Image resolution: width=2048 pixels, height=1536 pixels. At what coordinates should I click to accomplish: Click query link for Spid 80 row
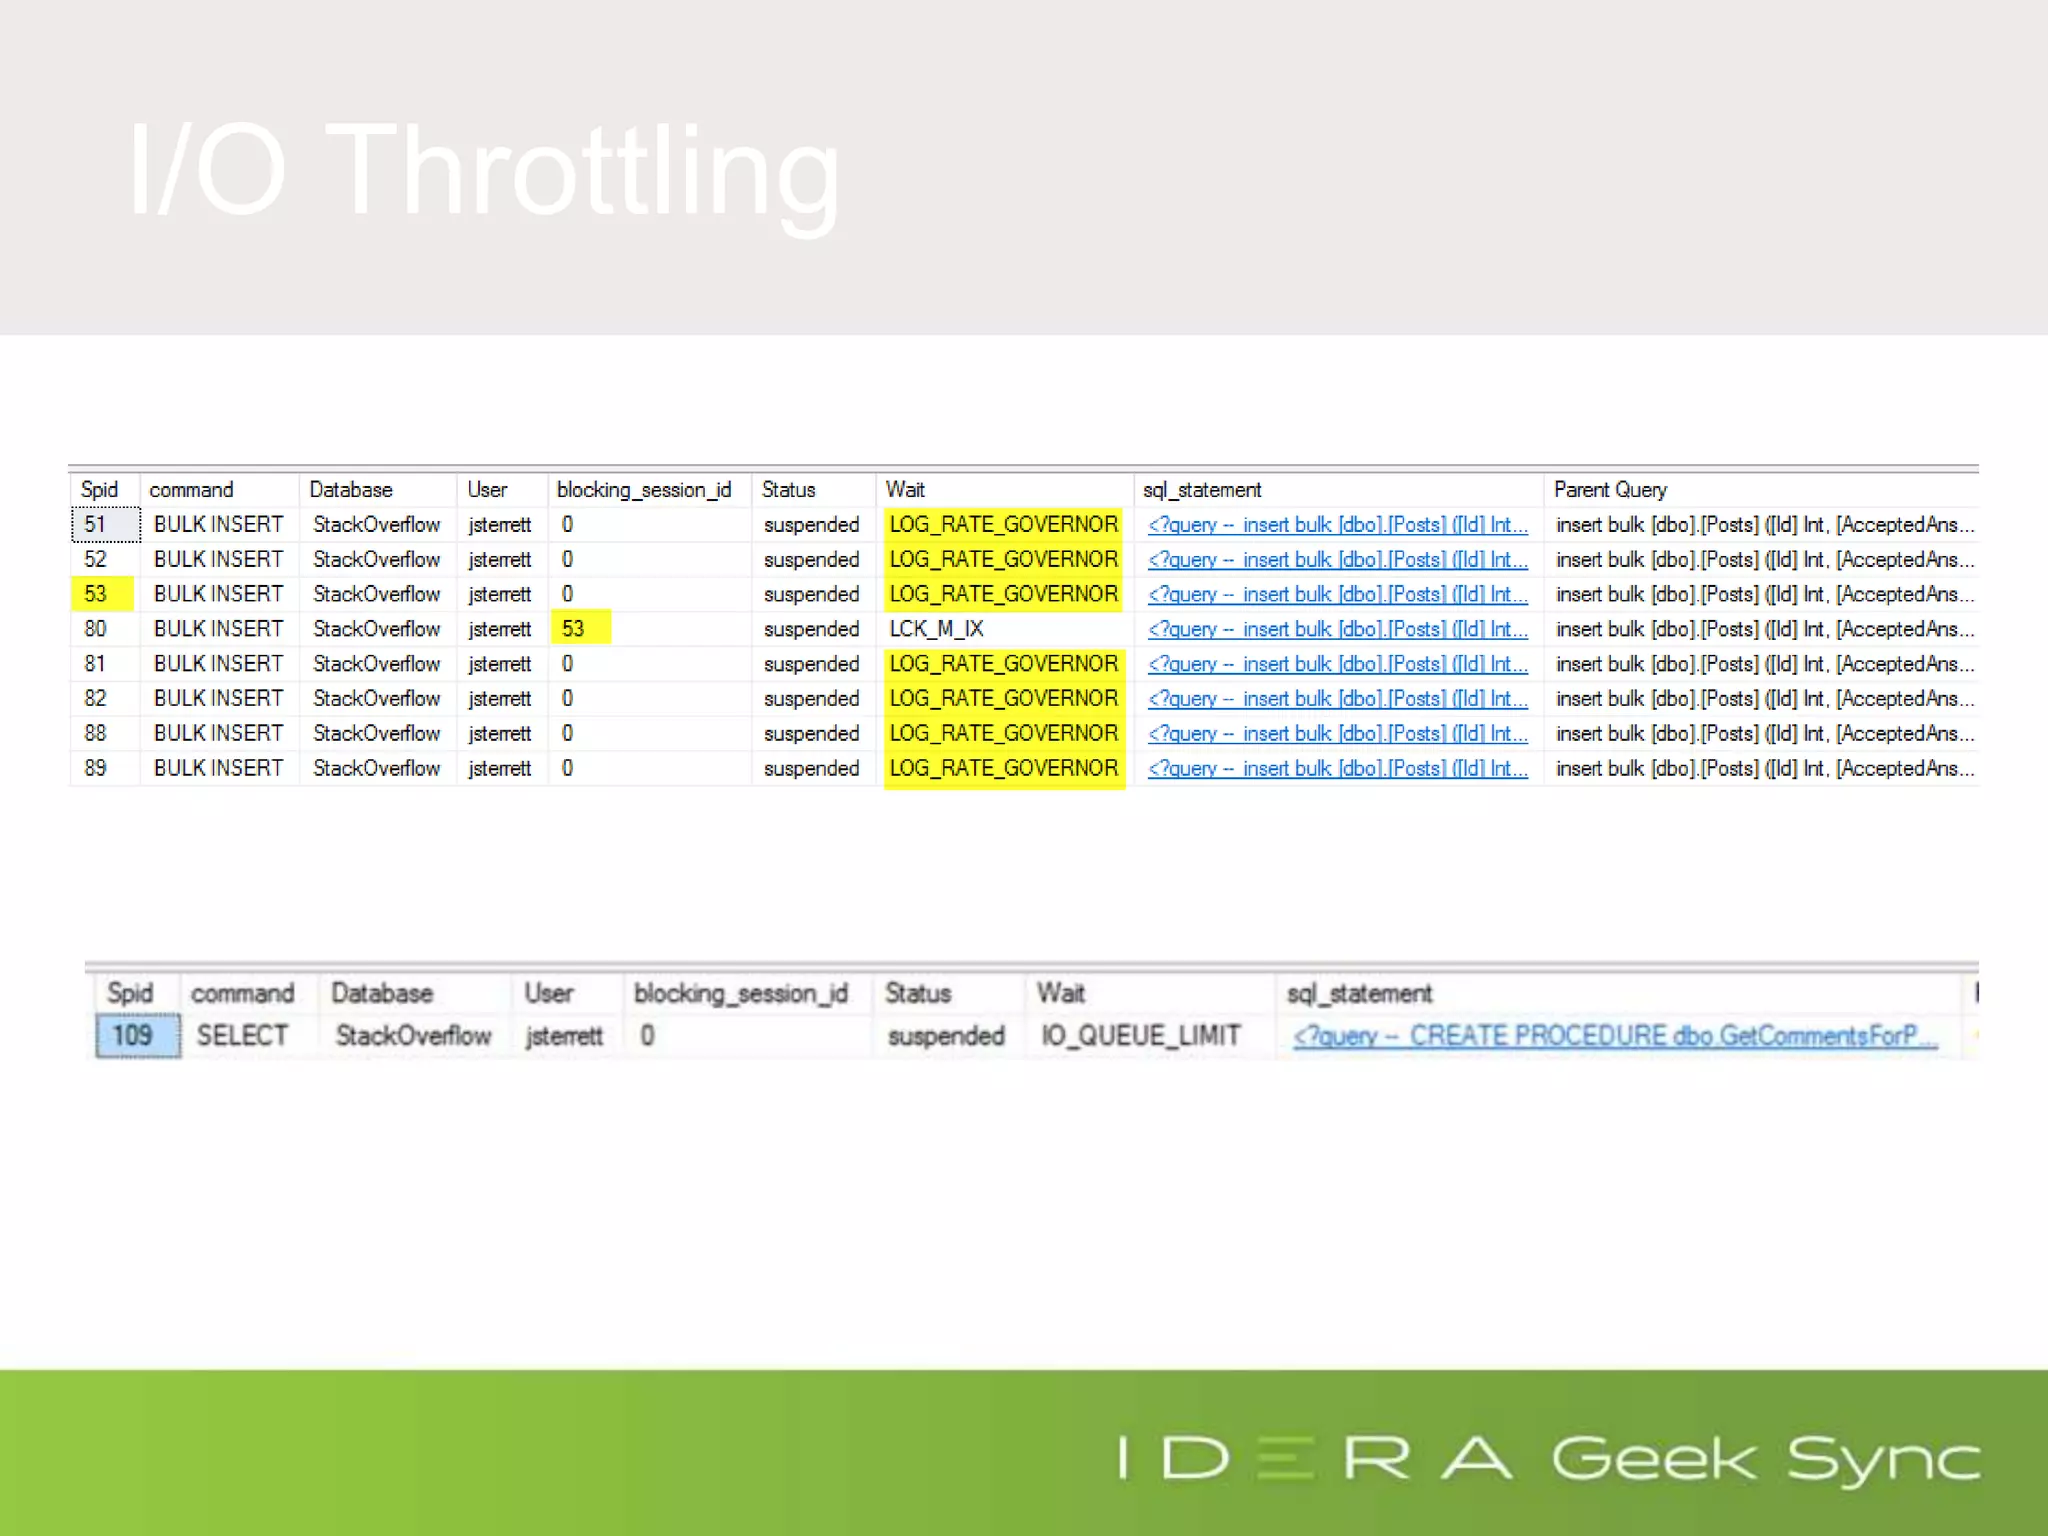pyautogui.click(x=1337, y=629)
